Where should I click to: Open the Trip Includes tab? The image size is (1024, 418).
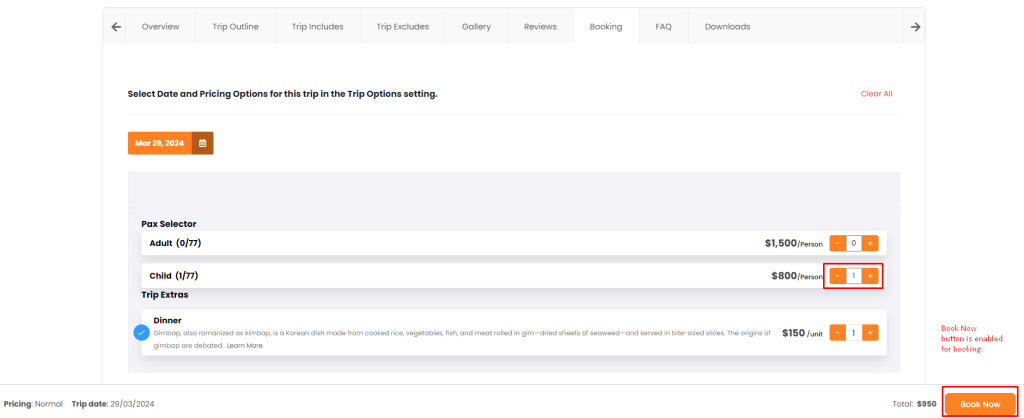(317, 27)
